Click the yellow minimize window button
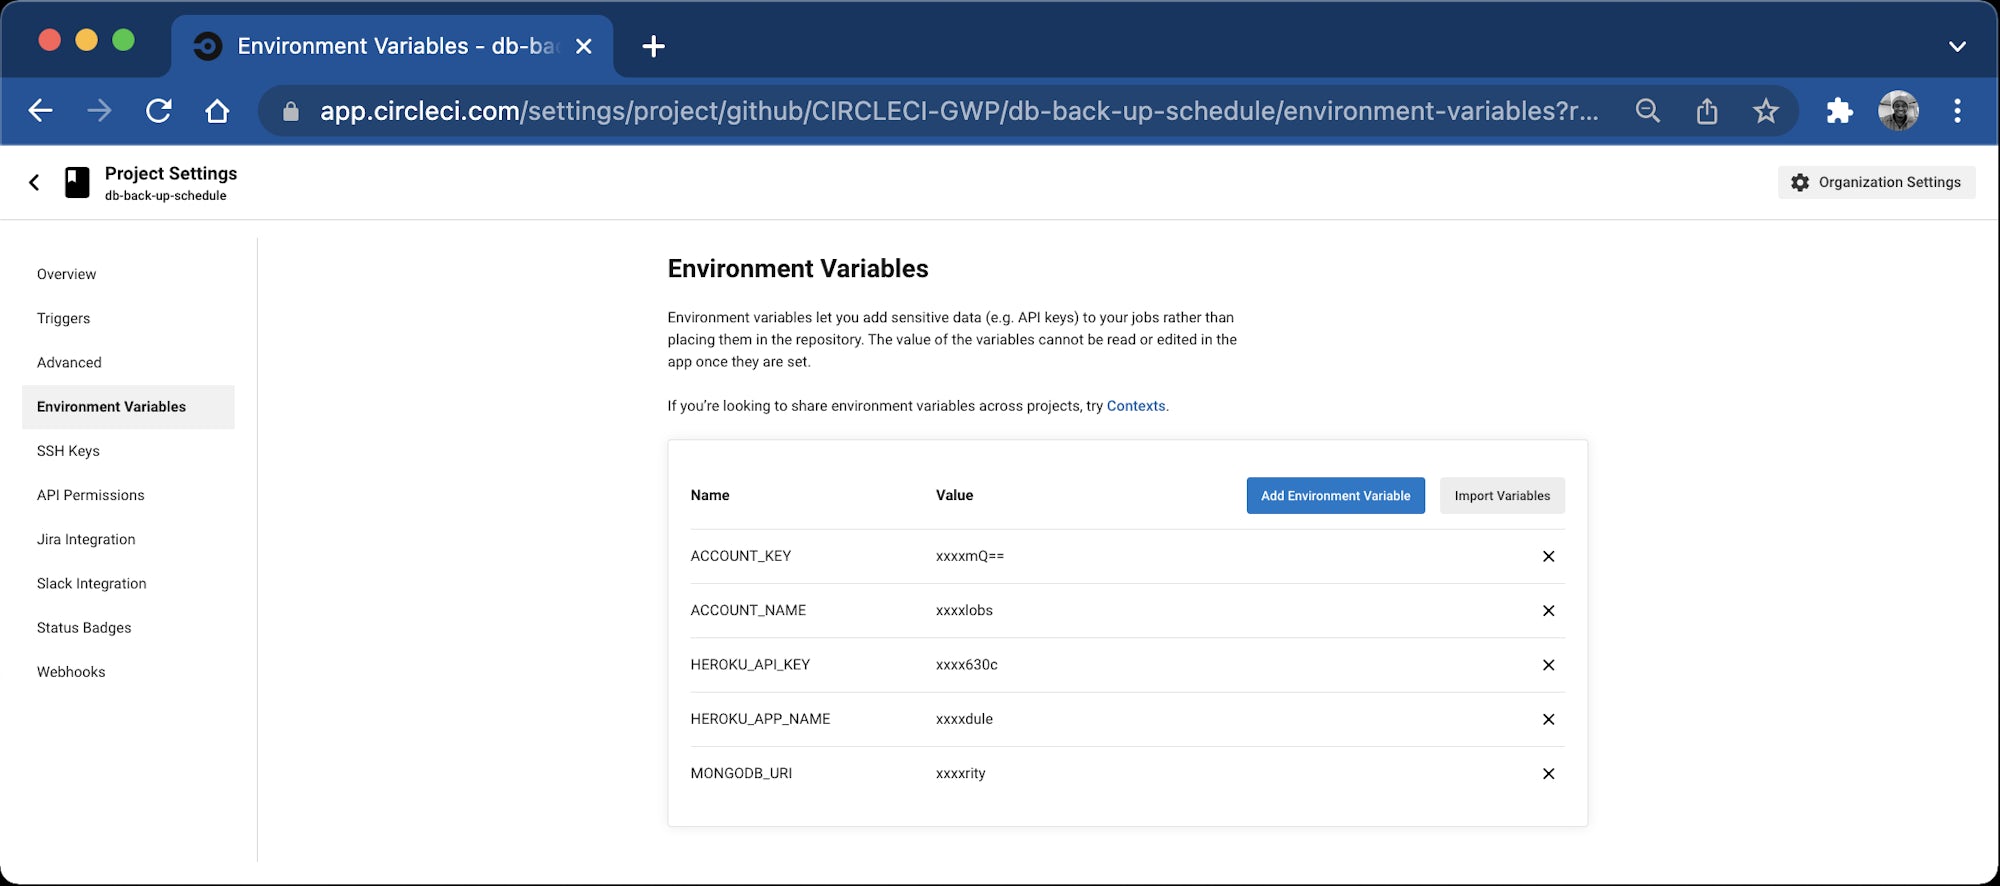 click(87, 40)
